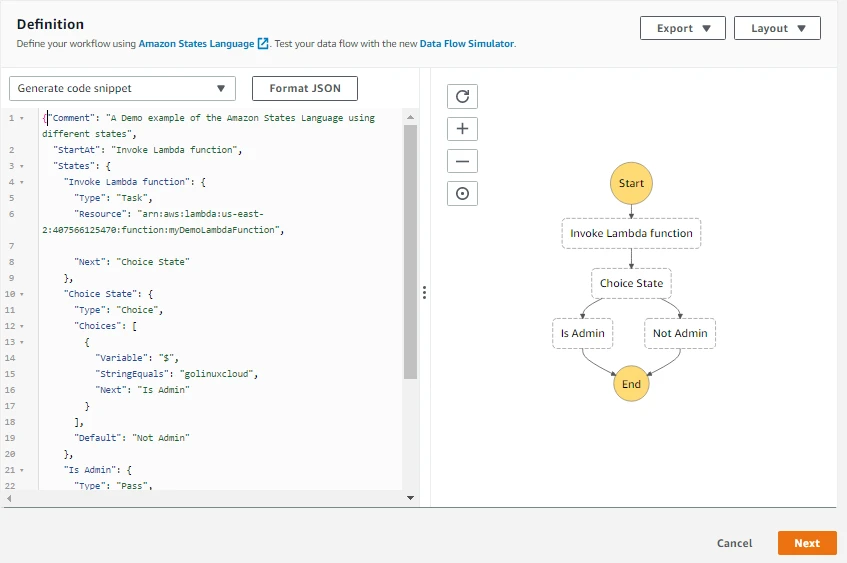The width and height of the screenshot is (847, 563).
Task: Select the Invoke Lambda function node
Action: (631, 233)
